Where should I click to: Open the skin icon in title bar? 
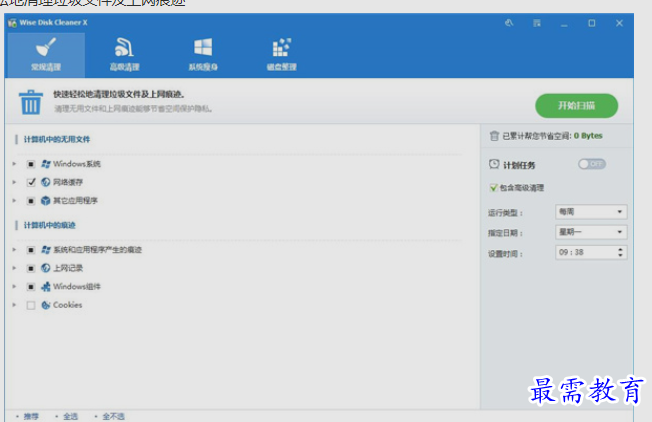coord(509,23)
